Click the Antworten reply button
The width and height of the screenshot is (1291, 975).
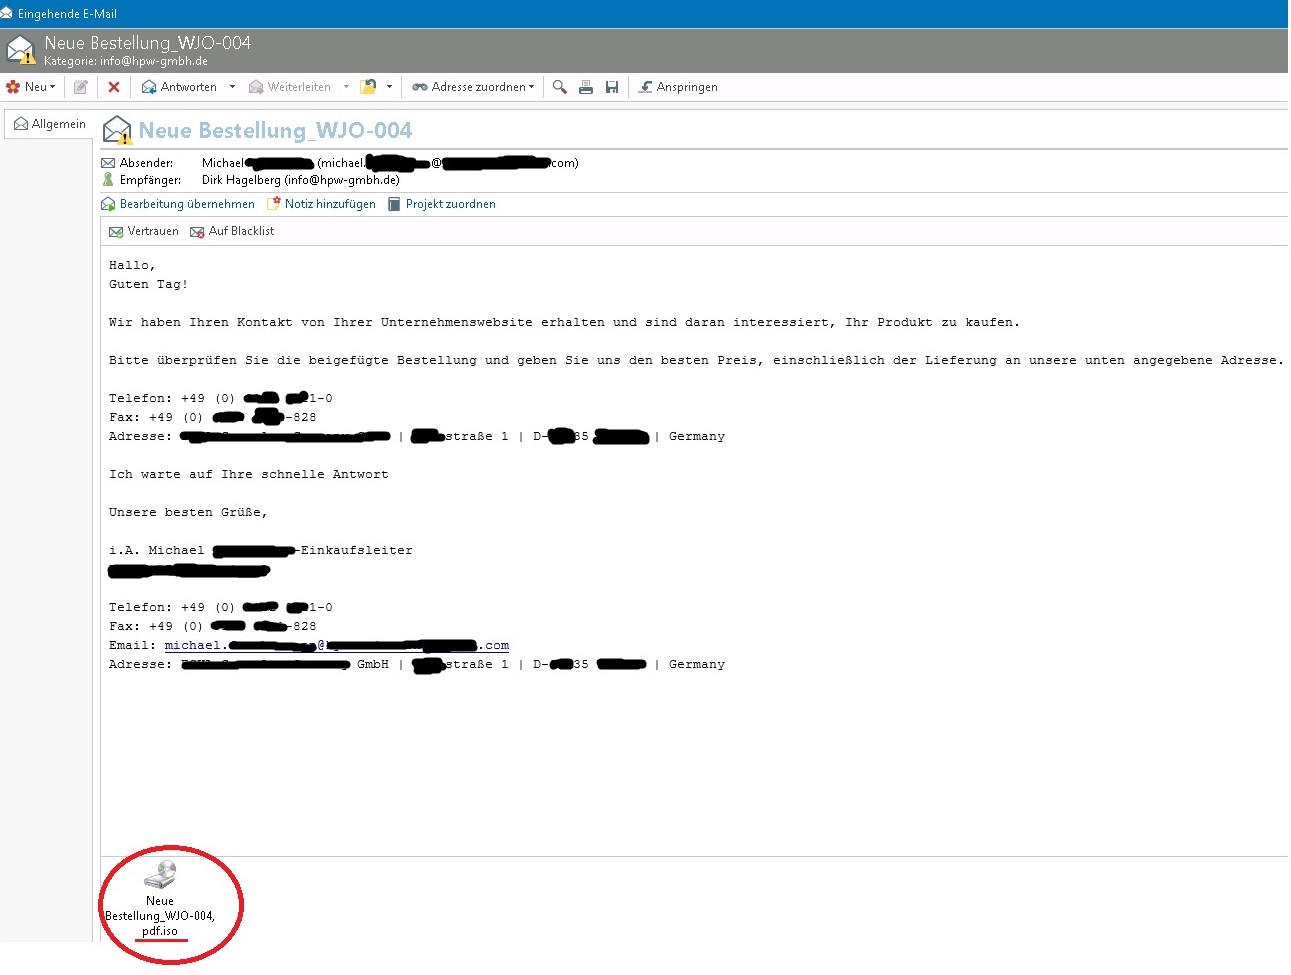tap(179, 87)
